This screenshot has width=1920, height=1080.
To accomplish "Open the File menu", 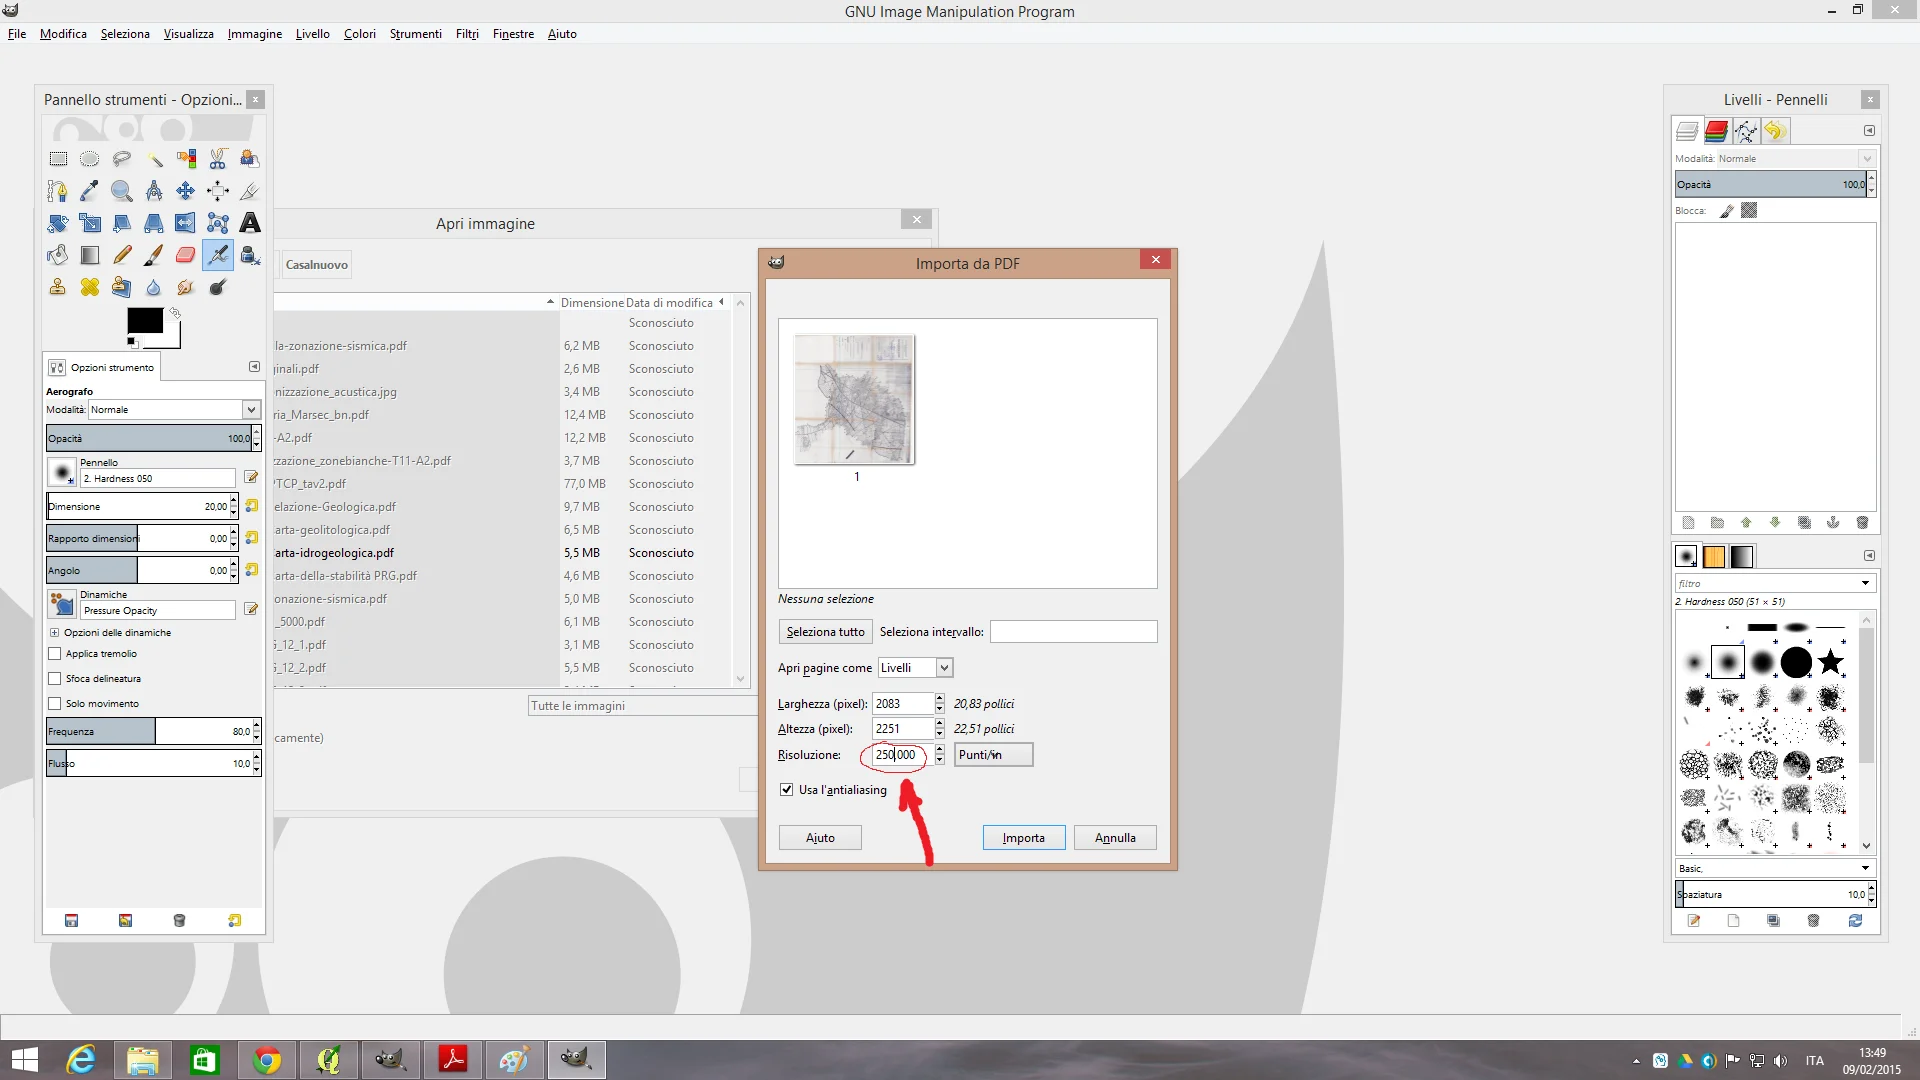I will [17, 33].
